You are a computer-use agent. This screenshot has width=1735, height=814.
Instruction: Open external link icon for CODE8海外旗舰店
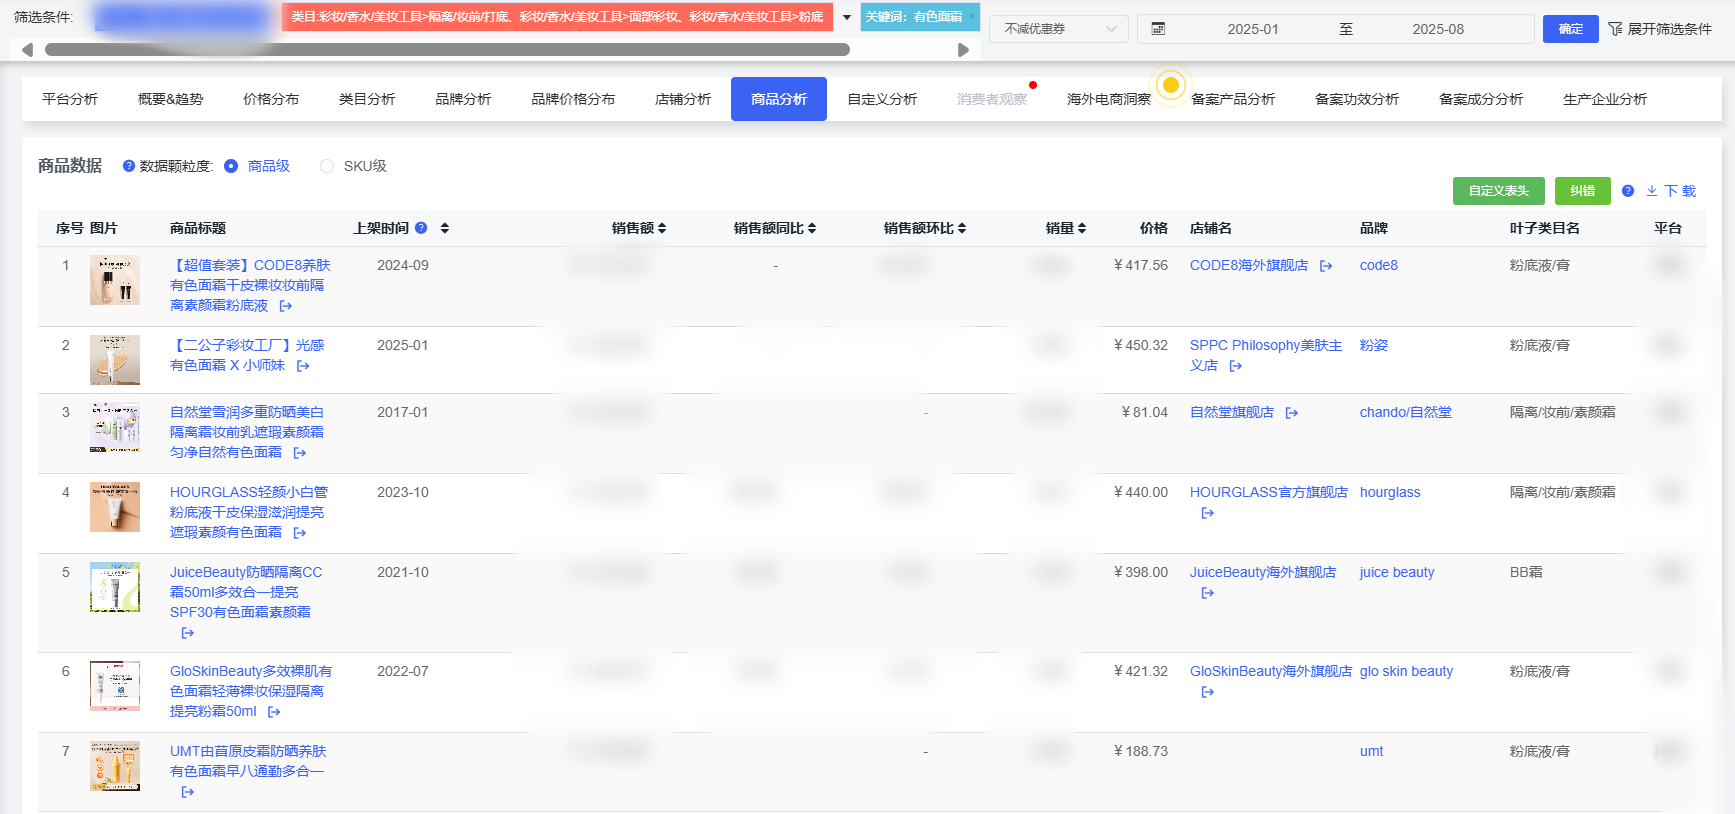click(1326, 266)
